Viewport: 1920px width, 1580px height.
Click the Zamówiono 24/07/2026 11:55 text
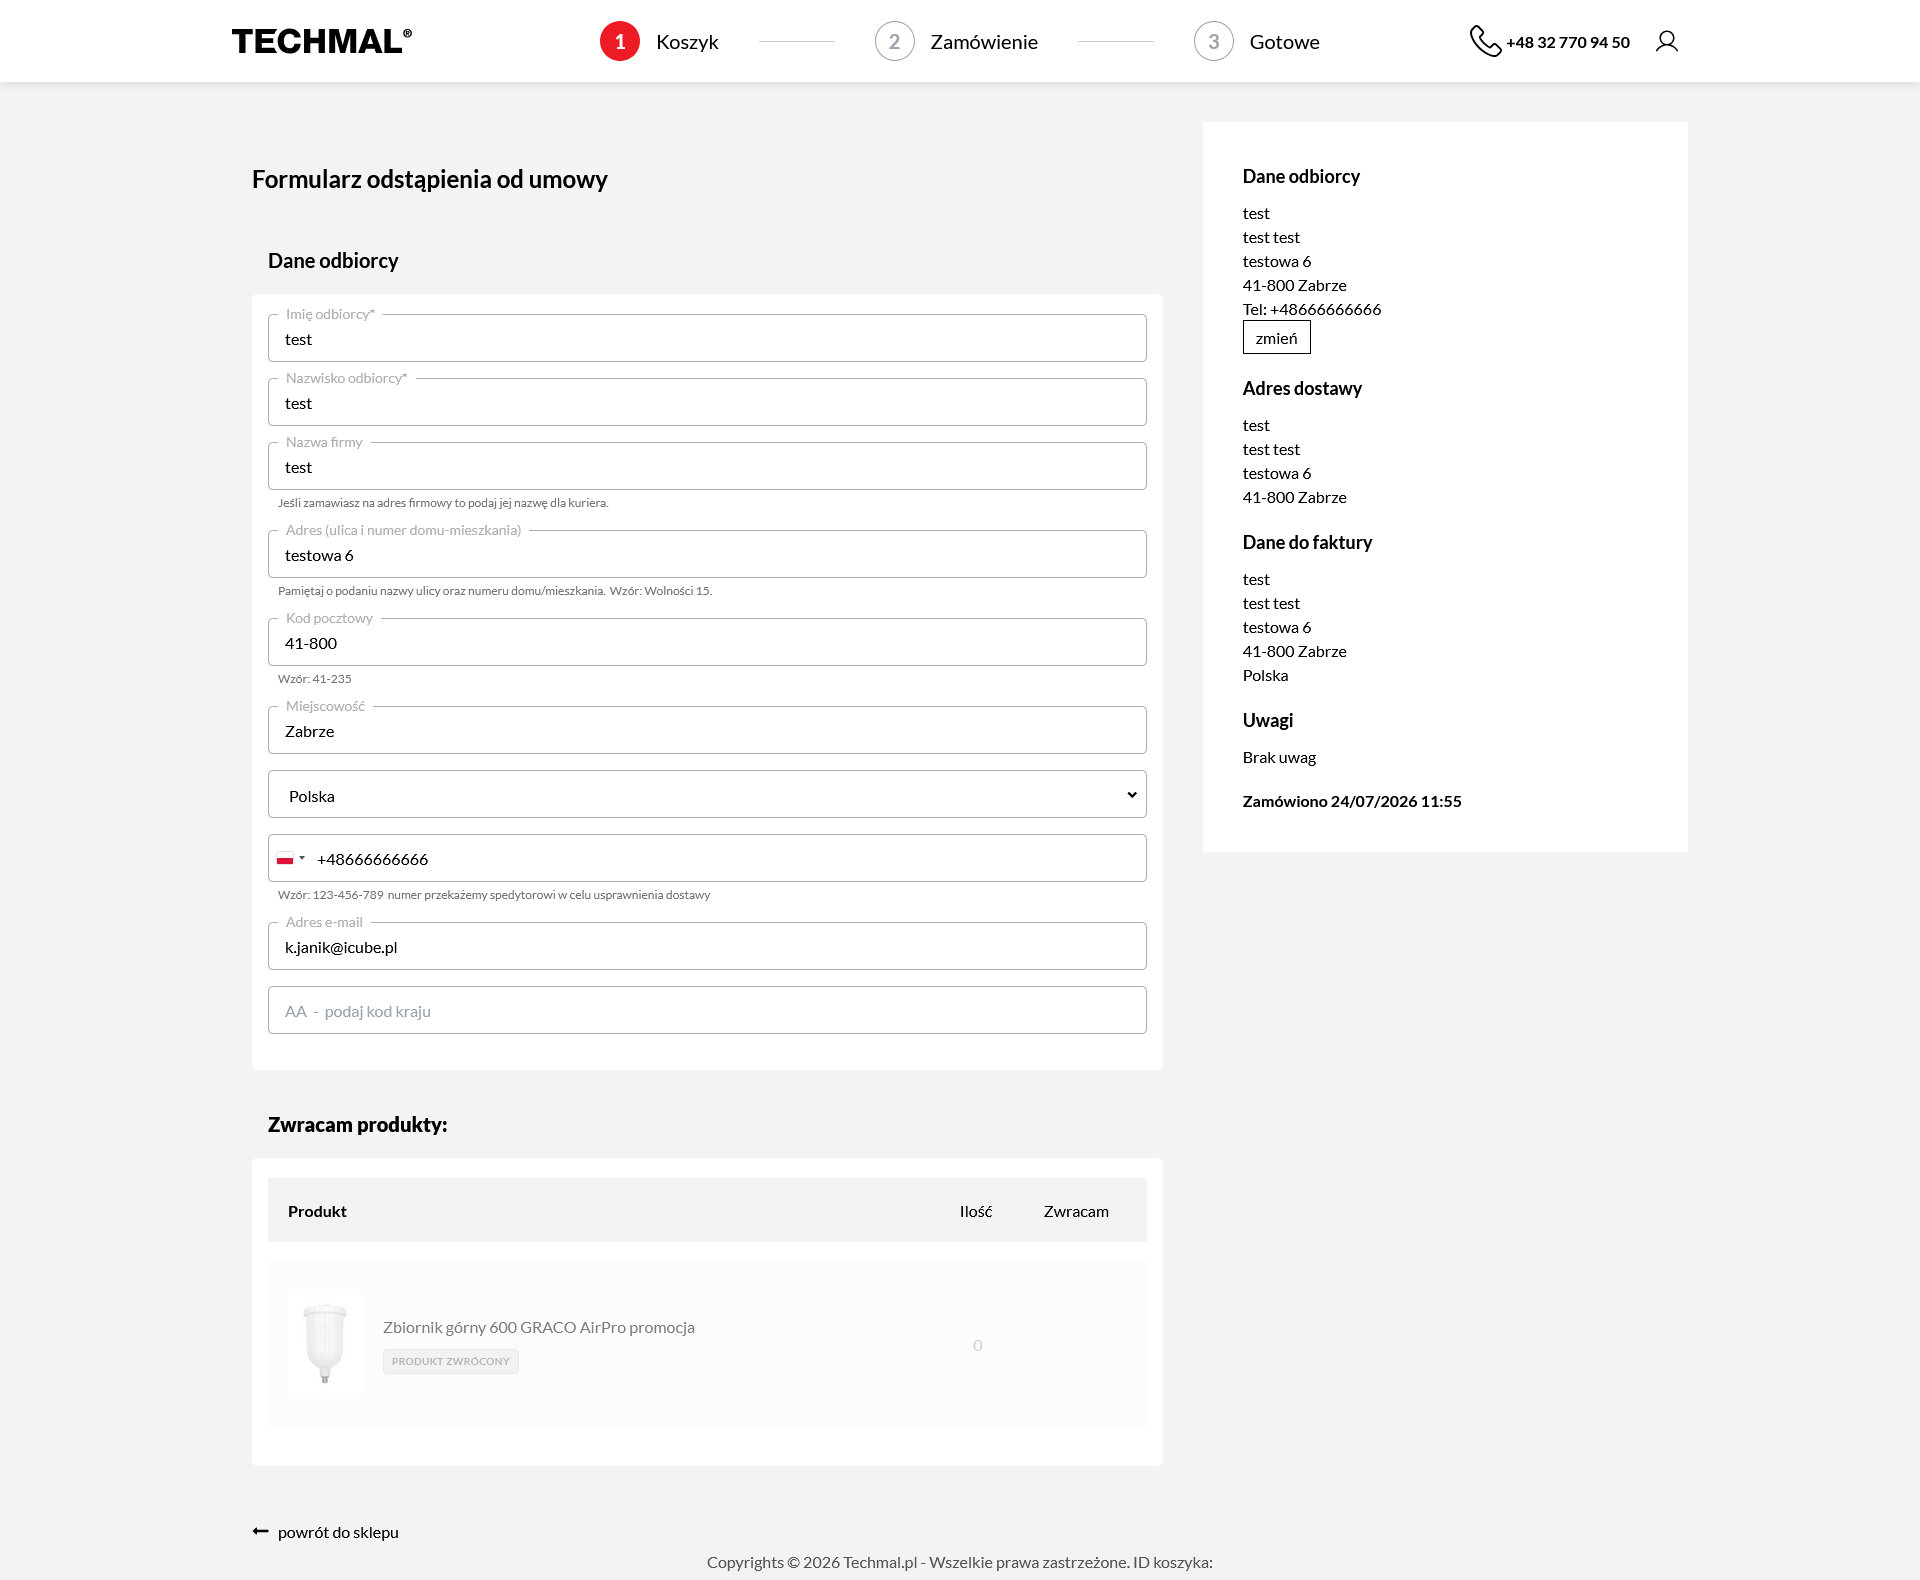tap(1352, 801)
